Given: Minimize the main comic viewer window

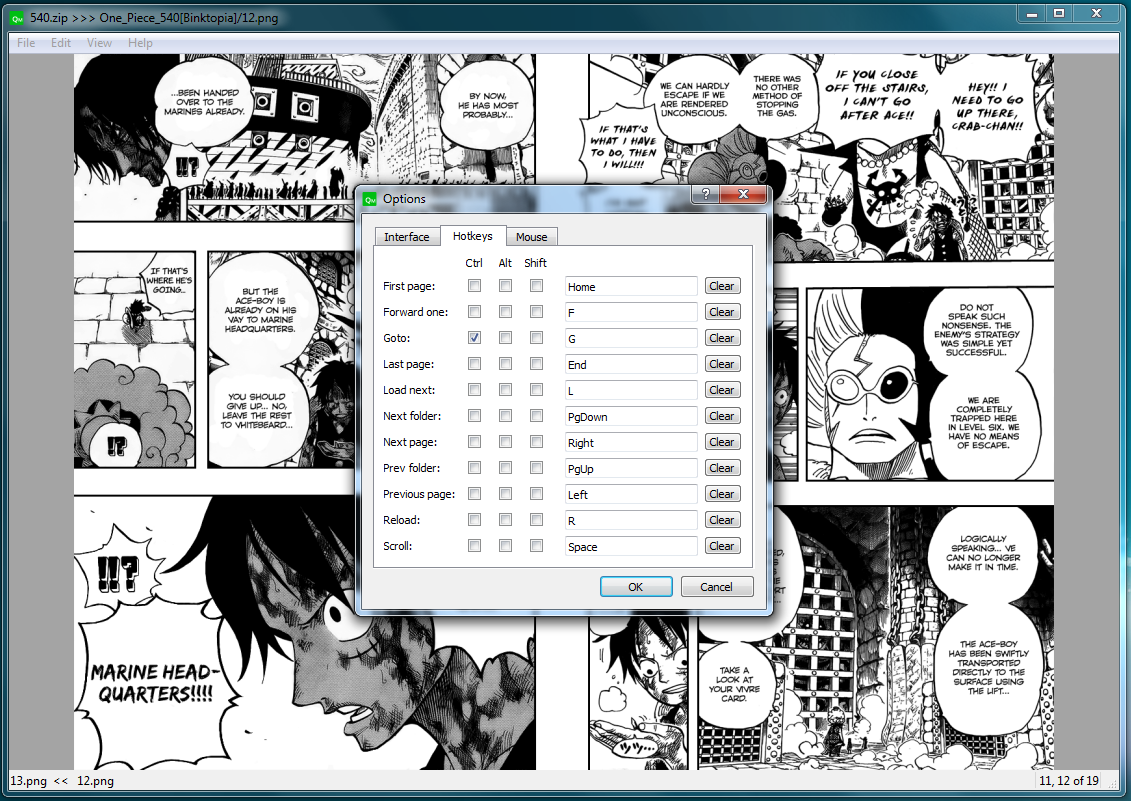Looking at the screenshot, I should 1031,14.
